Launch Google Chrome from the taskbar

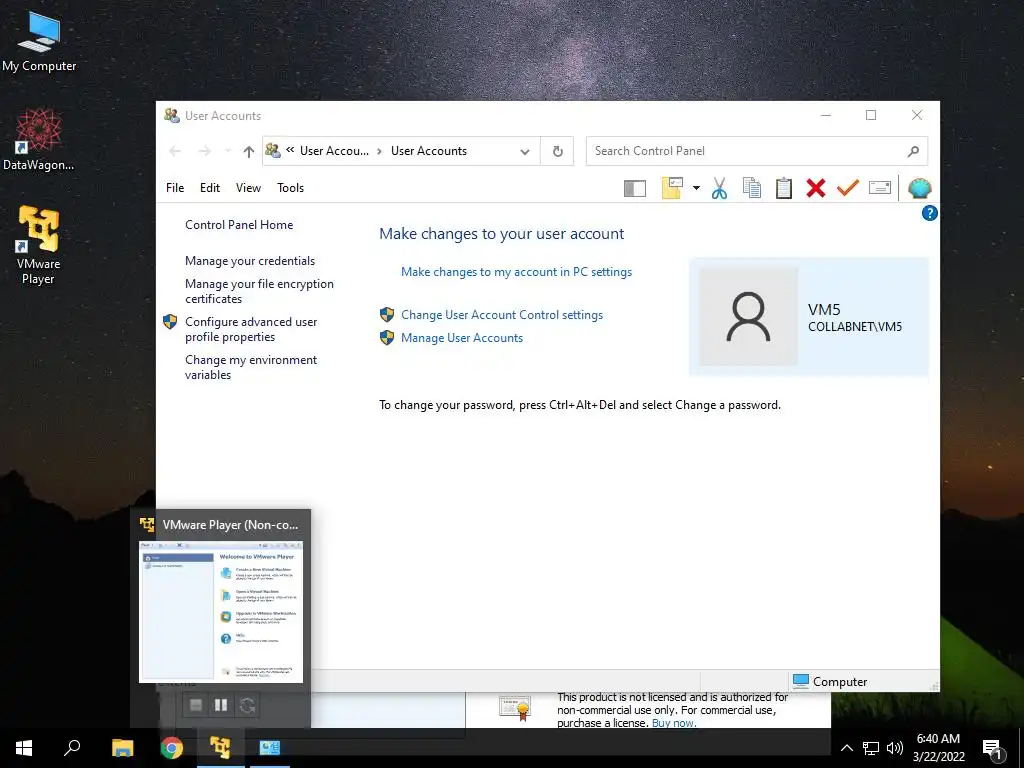(172, 748)
